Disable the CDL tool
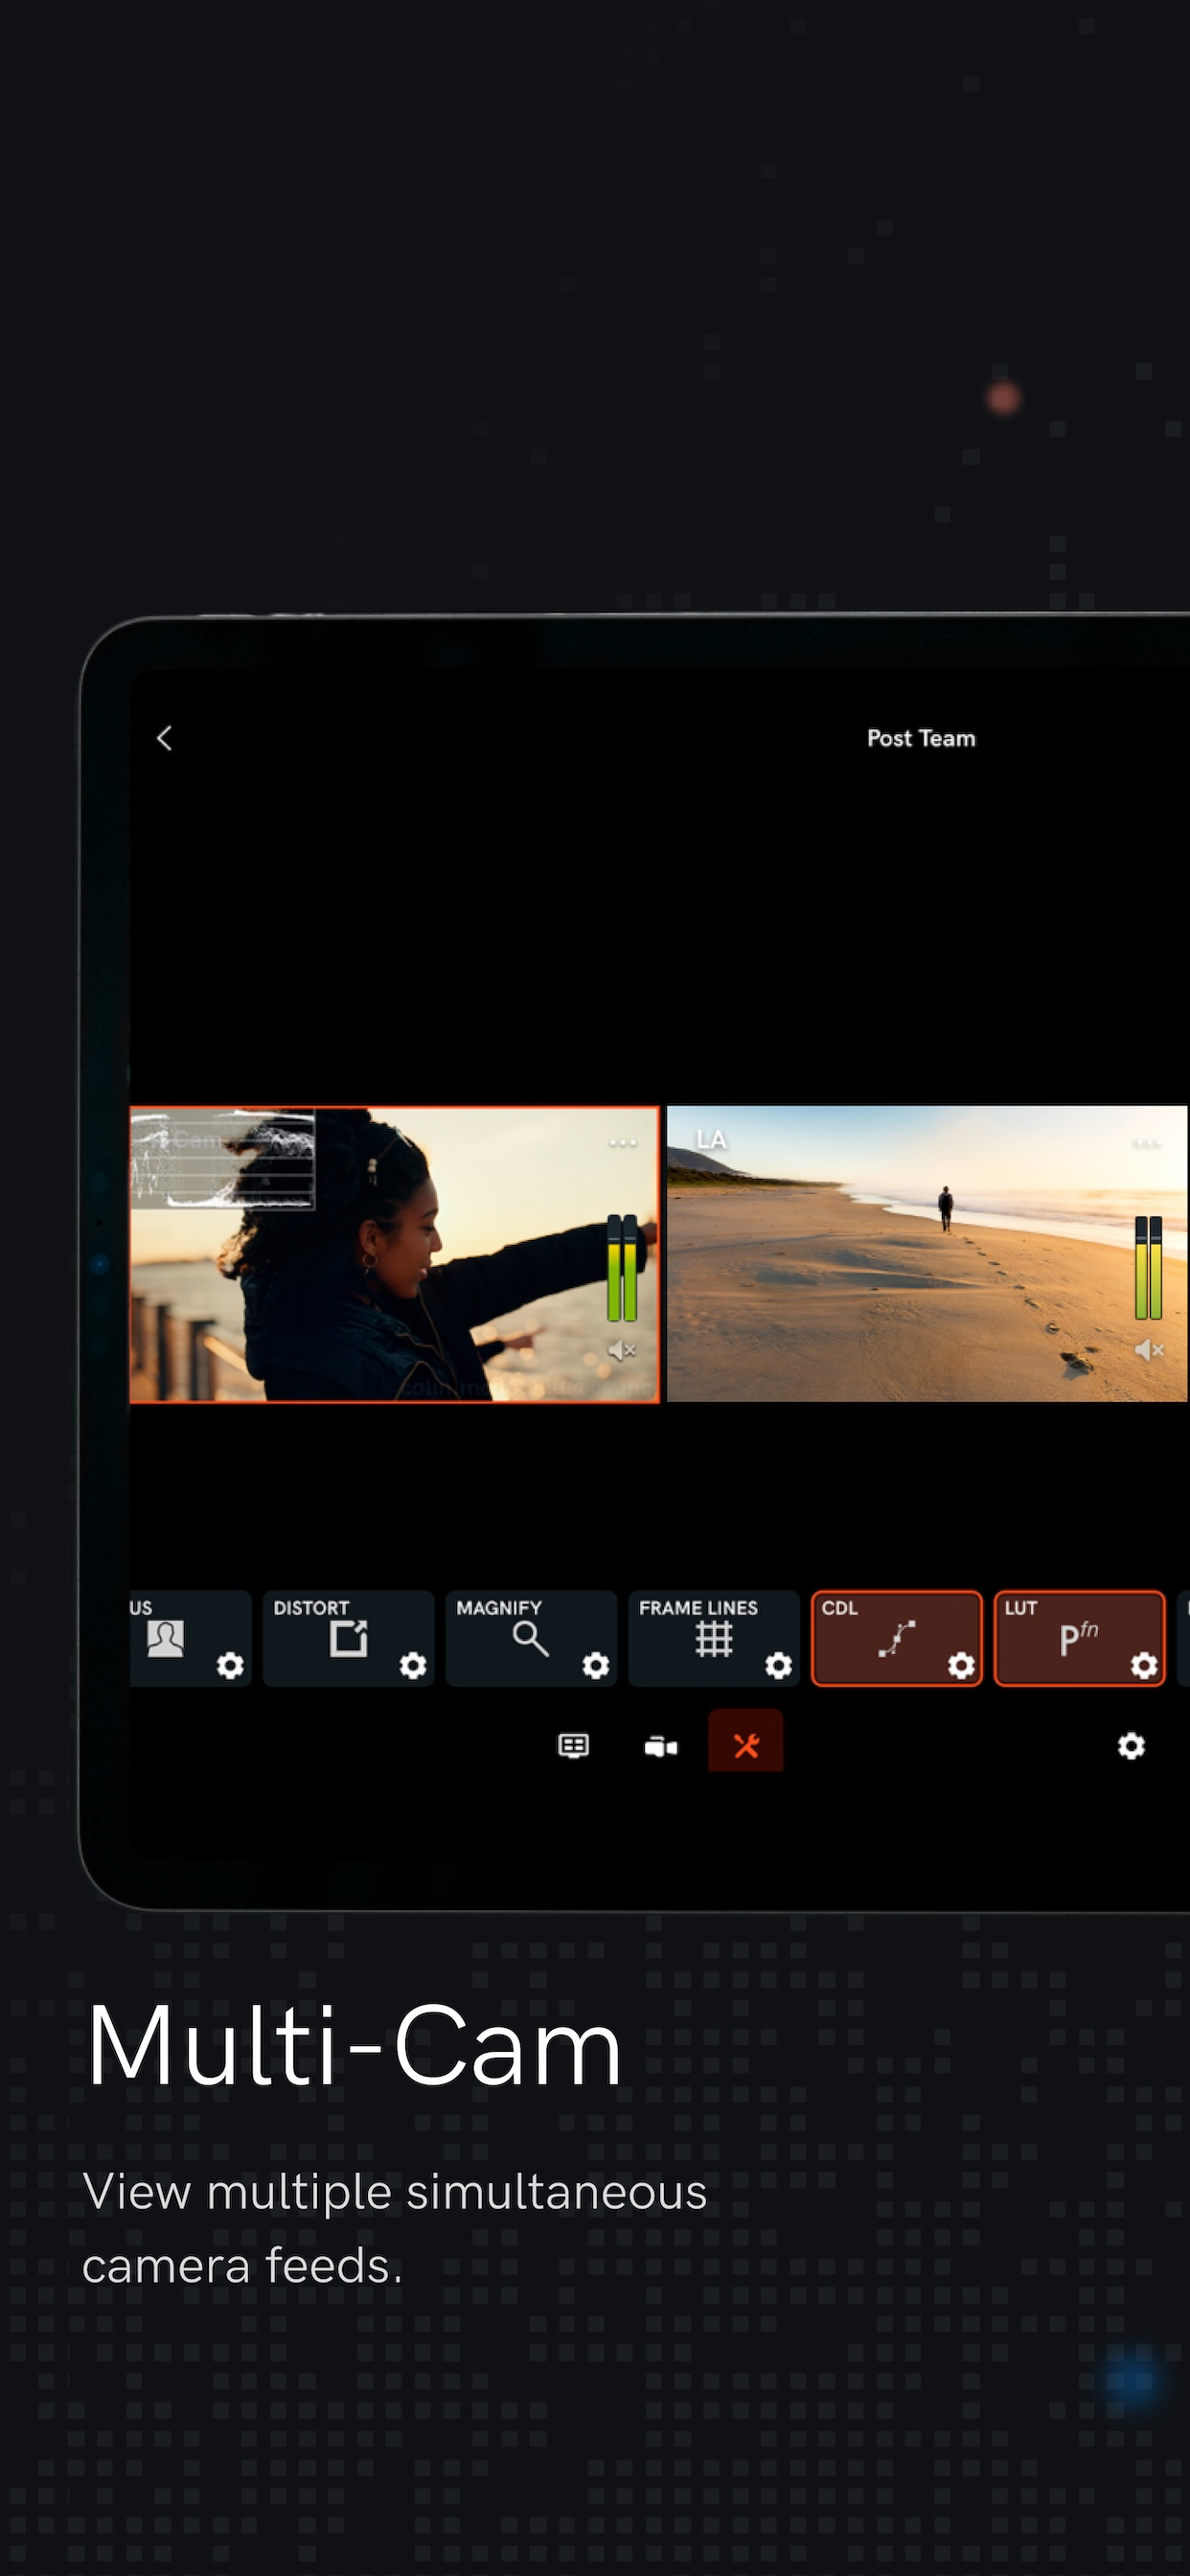 pos(897,1638)
